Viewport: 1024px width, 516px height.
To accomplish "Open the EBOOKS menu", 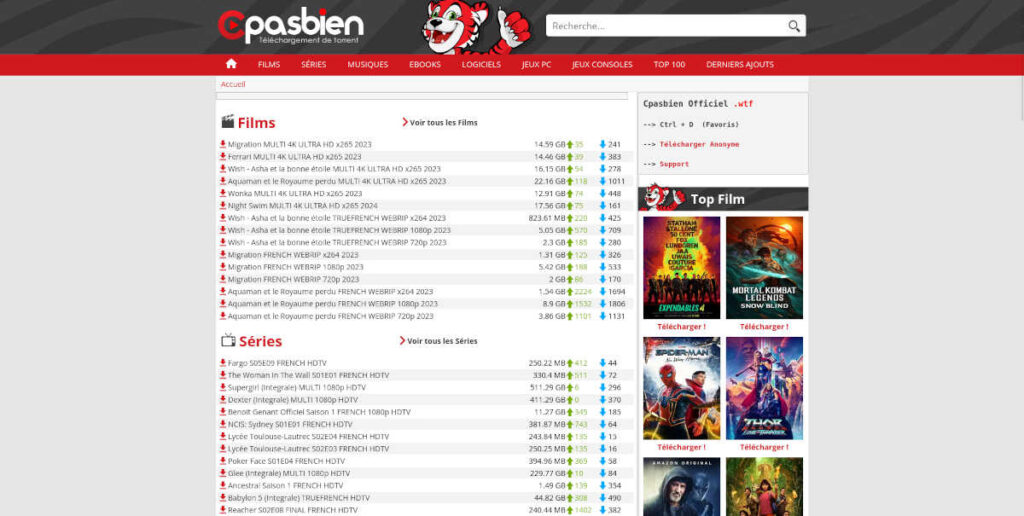I will click(x=425, y=65).
